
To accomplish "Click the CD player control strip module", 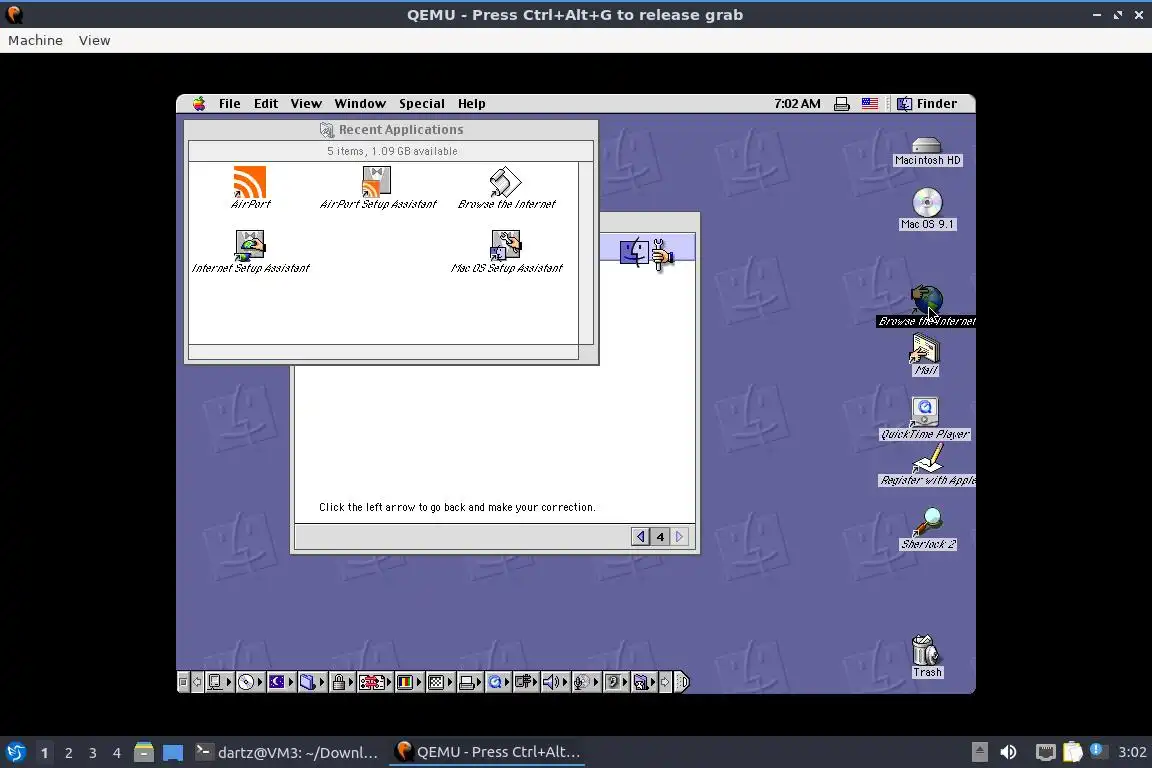I will click(x=246, y=682).
